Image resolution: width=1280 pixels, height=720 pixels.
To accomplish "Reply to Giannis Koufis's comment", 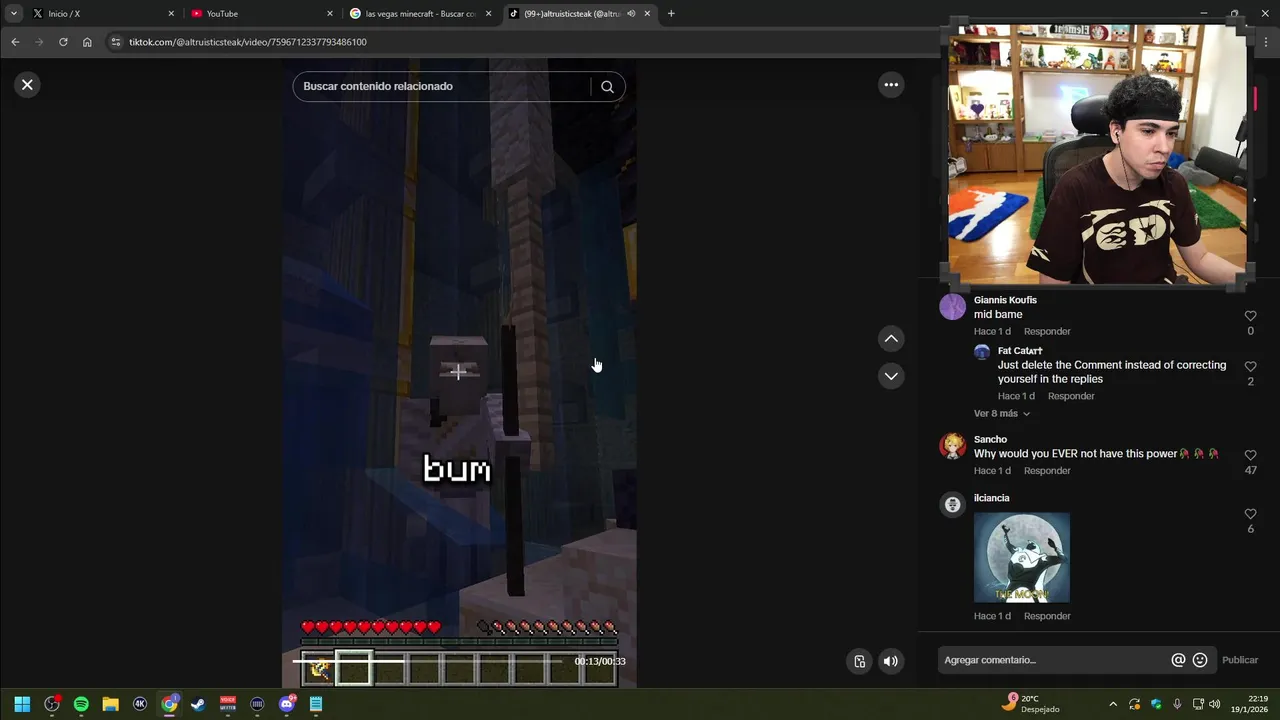I will pyautogui.click(x=1047, y=331).
